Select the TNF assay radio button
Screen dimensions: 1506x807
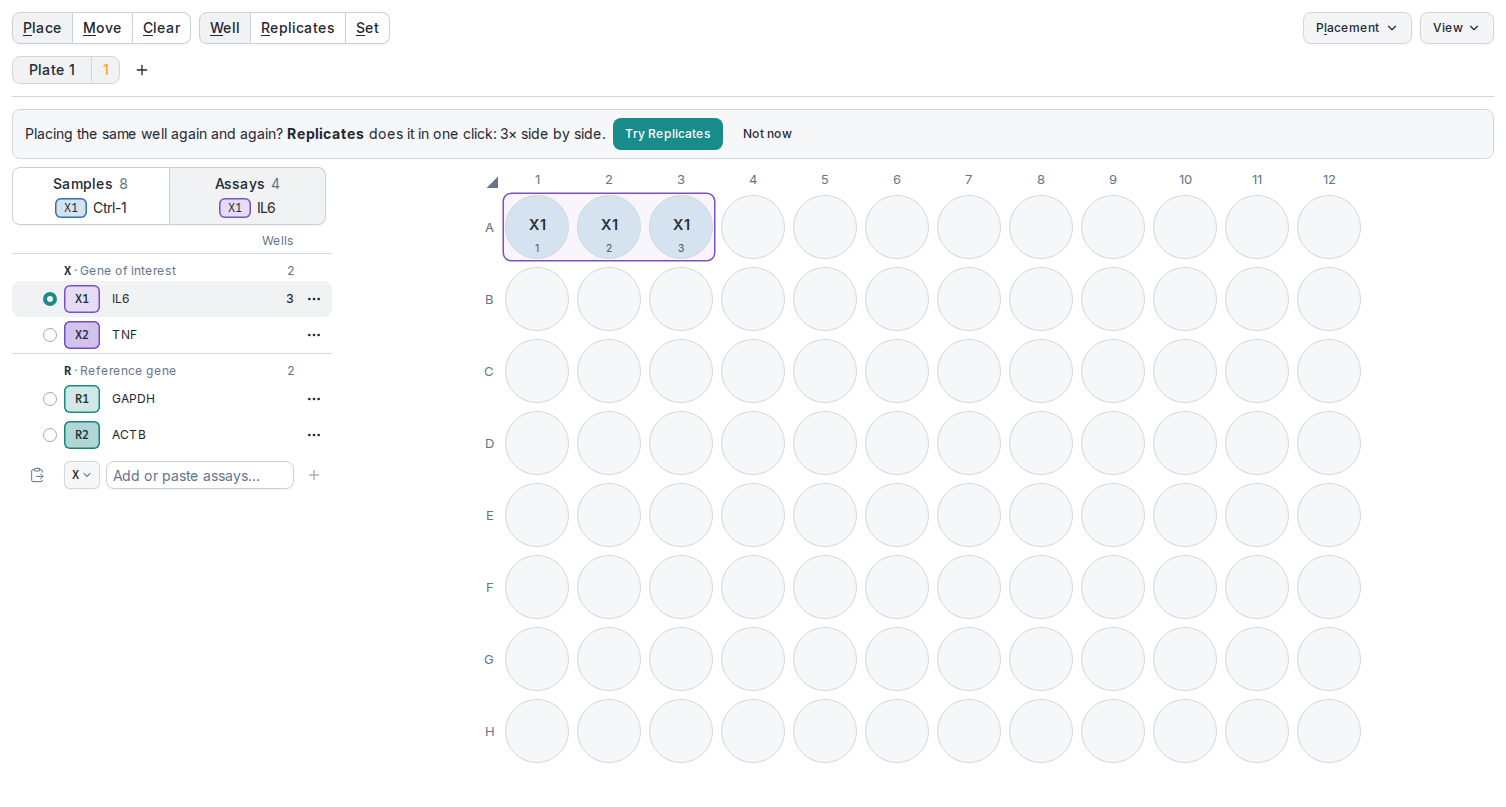(x=50, y=335)
